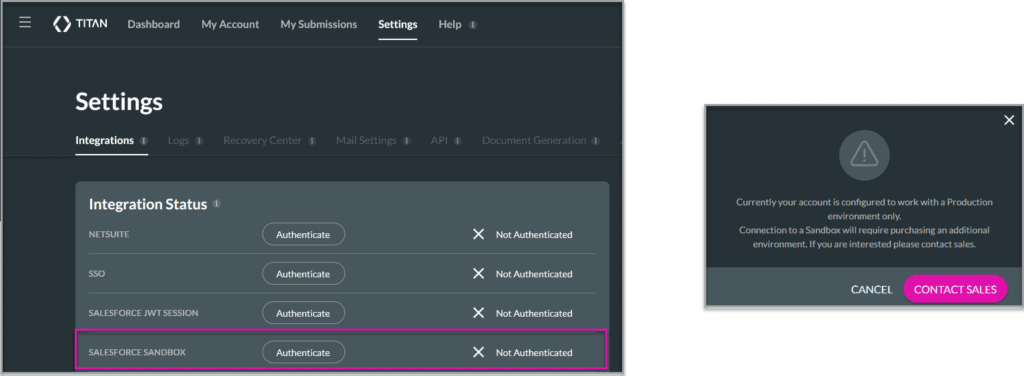1024x376 pixels.
Task: Open the Mail Settings tab
Action: (366, 140)
